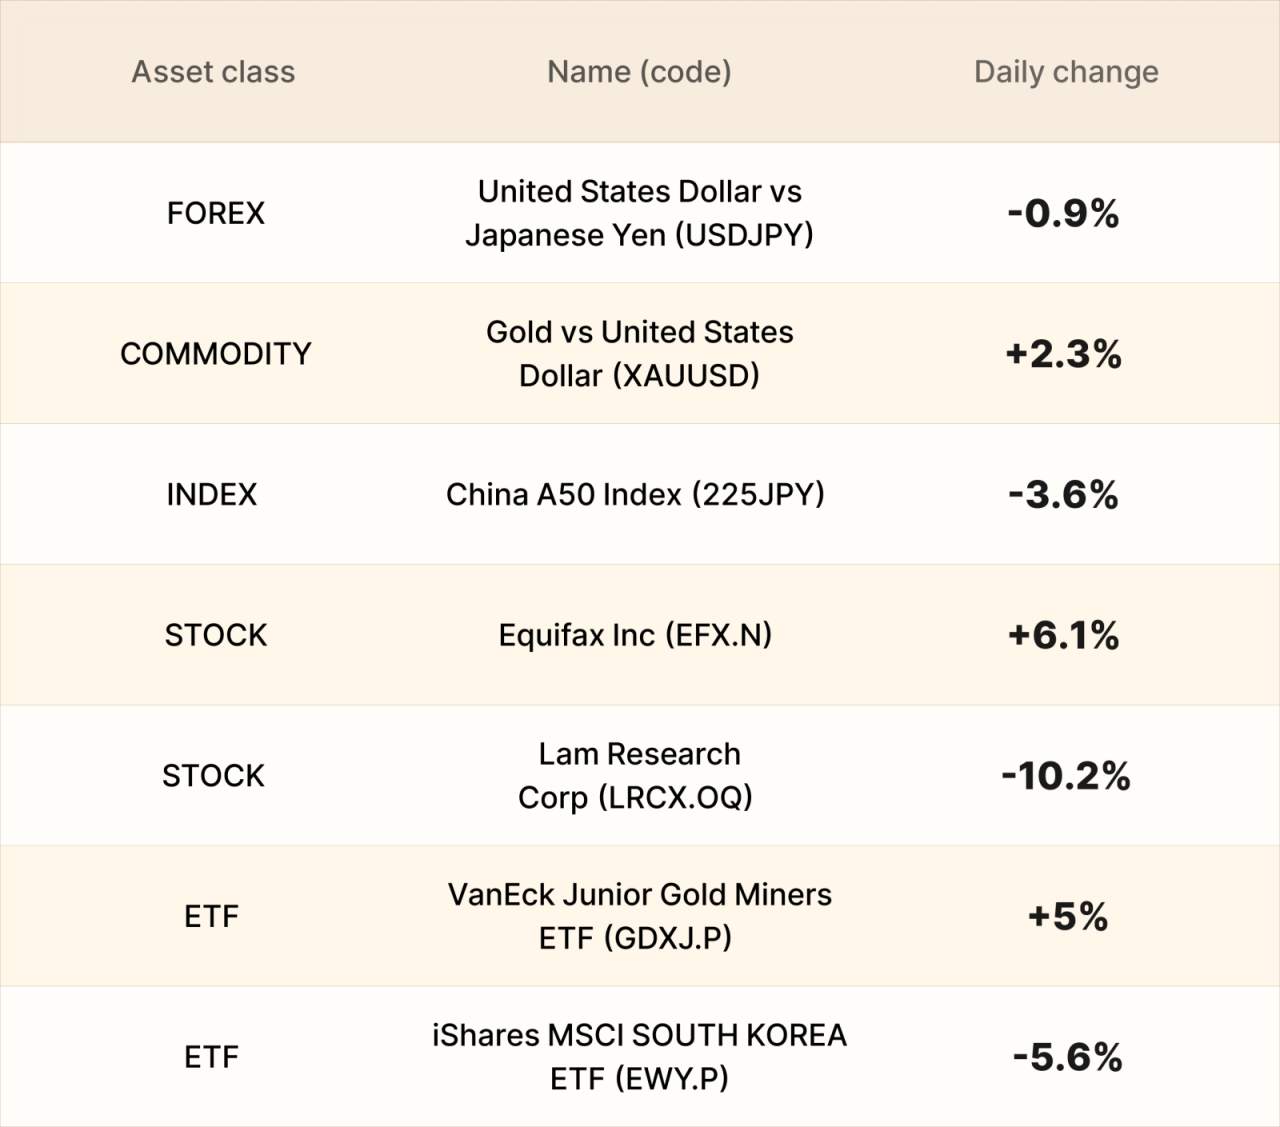Open Gold vs United States Dollar (XAUUSD)
The image size is (1280, 1127).
[x=639, y=354]
